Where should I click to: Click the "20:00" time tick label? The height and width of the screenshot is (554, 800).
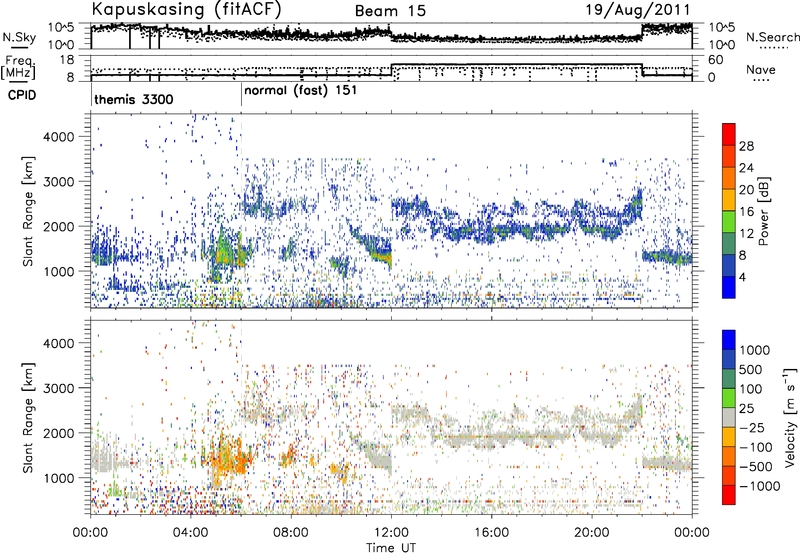click(x=592, y=533)
